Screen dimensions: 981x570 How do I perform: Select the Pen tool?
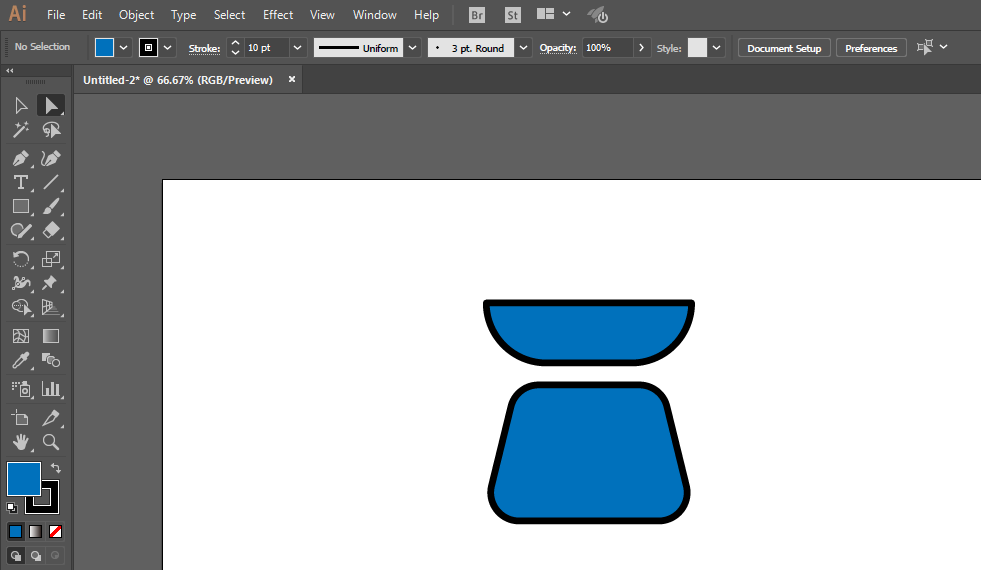click(x=21, y=158)
